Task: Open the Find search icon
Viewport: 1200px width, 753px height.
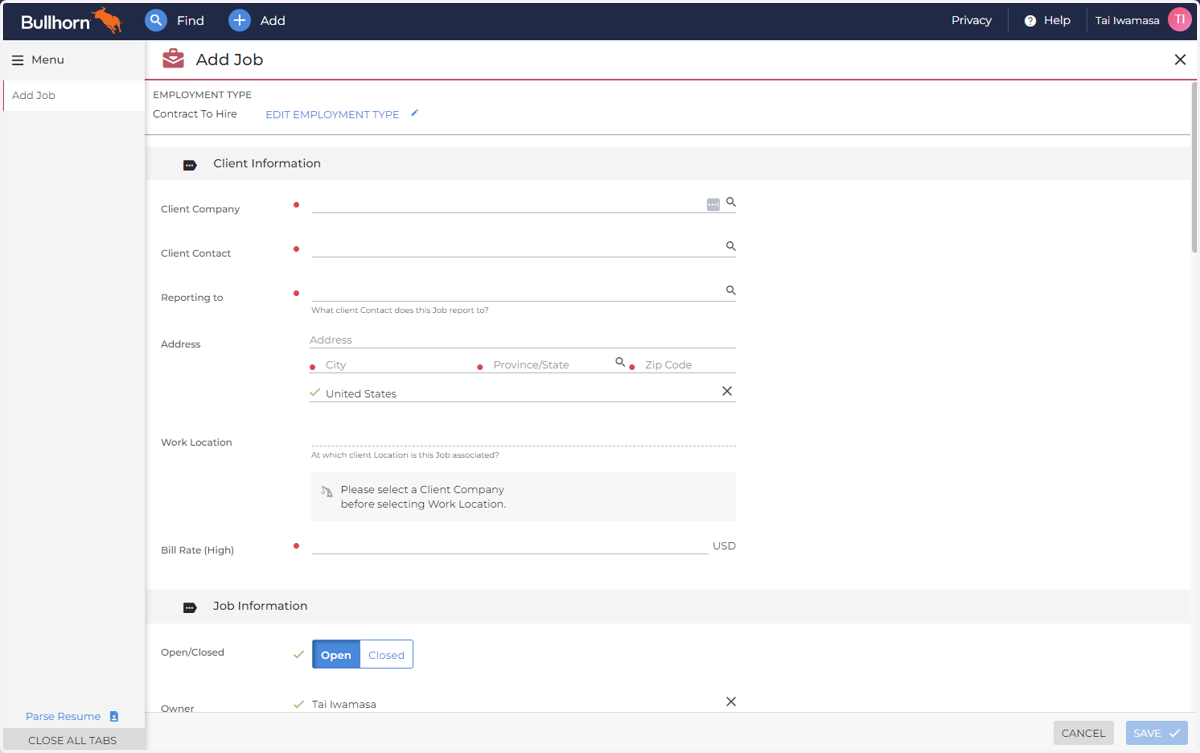Action: [x=156, y=20]
